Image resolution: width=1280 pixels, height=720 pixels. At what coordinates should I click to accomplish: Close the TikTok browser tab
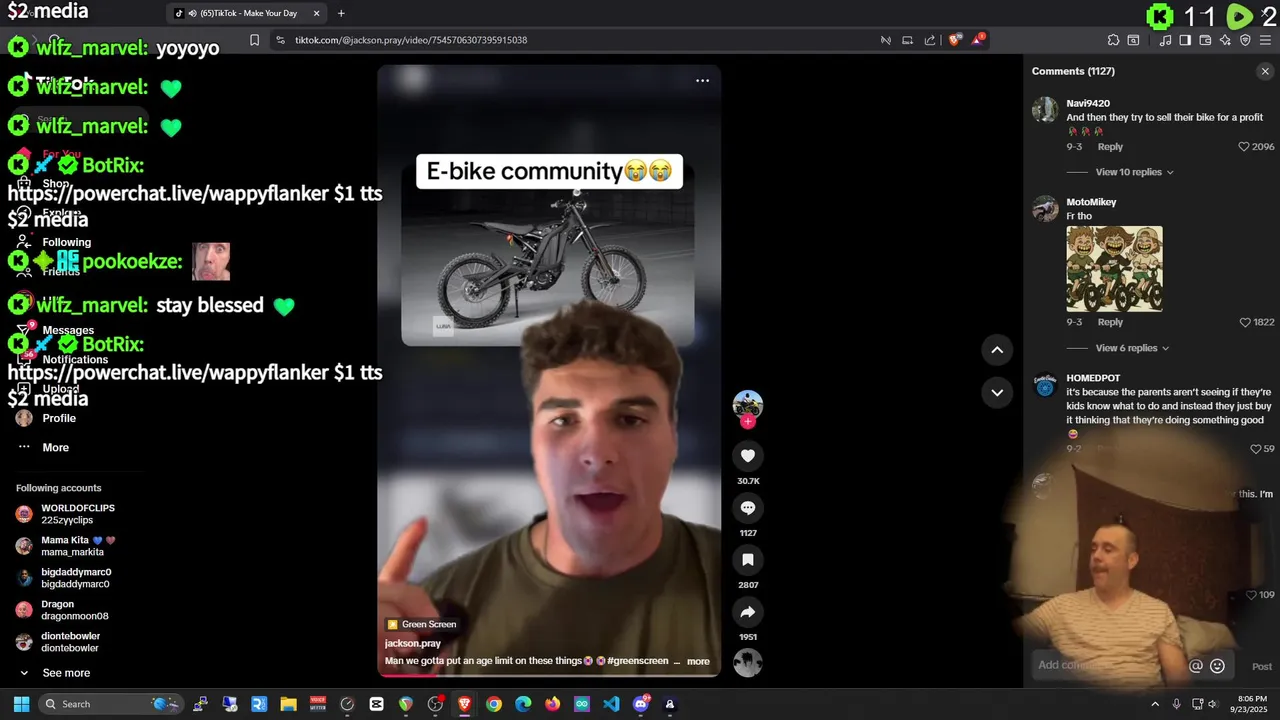317,13
